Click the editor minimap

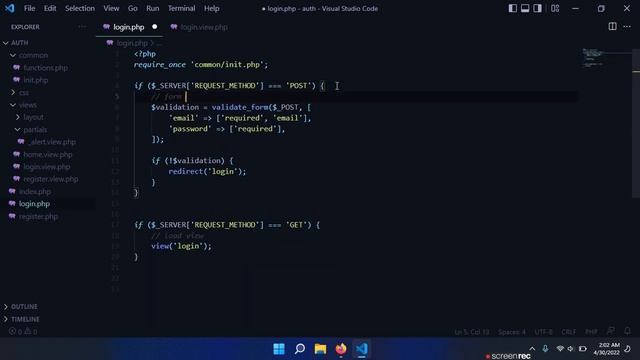click(x=594, y=58)
